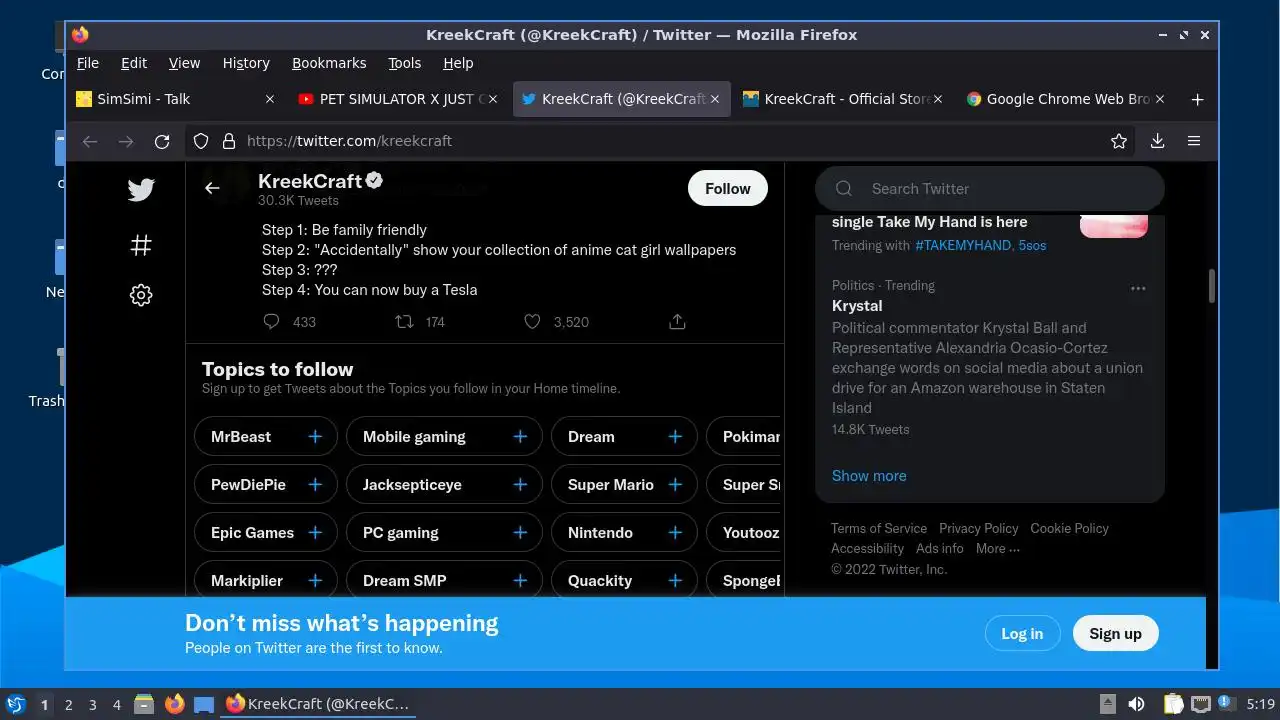Click the page vertical scrollbar thumb
This screenshot has height=720, width=1280.
[x=1212, y=286]
